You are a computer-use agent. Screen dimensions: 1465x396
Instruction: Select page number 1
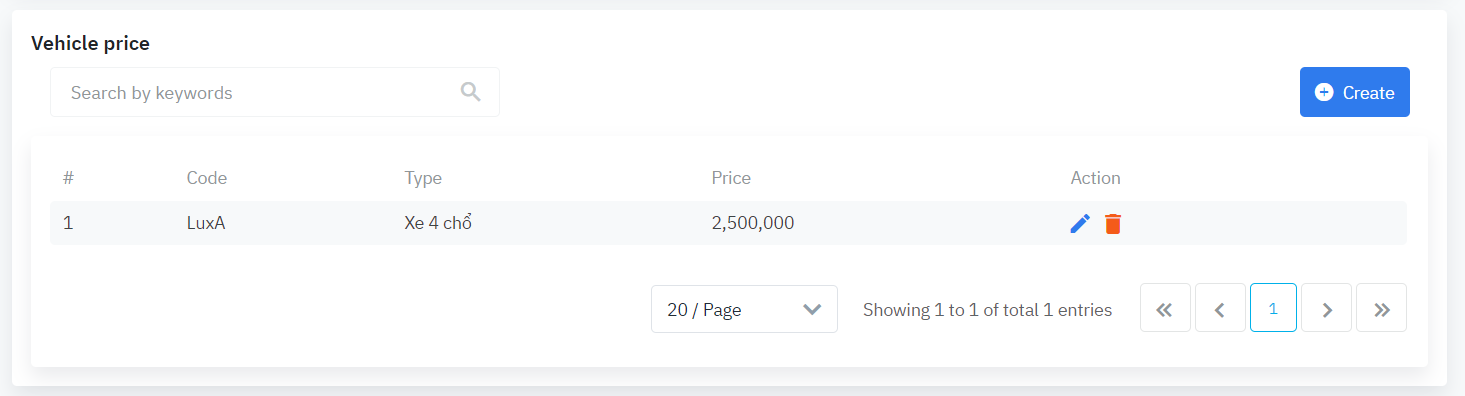click(x=1273, y=308)
